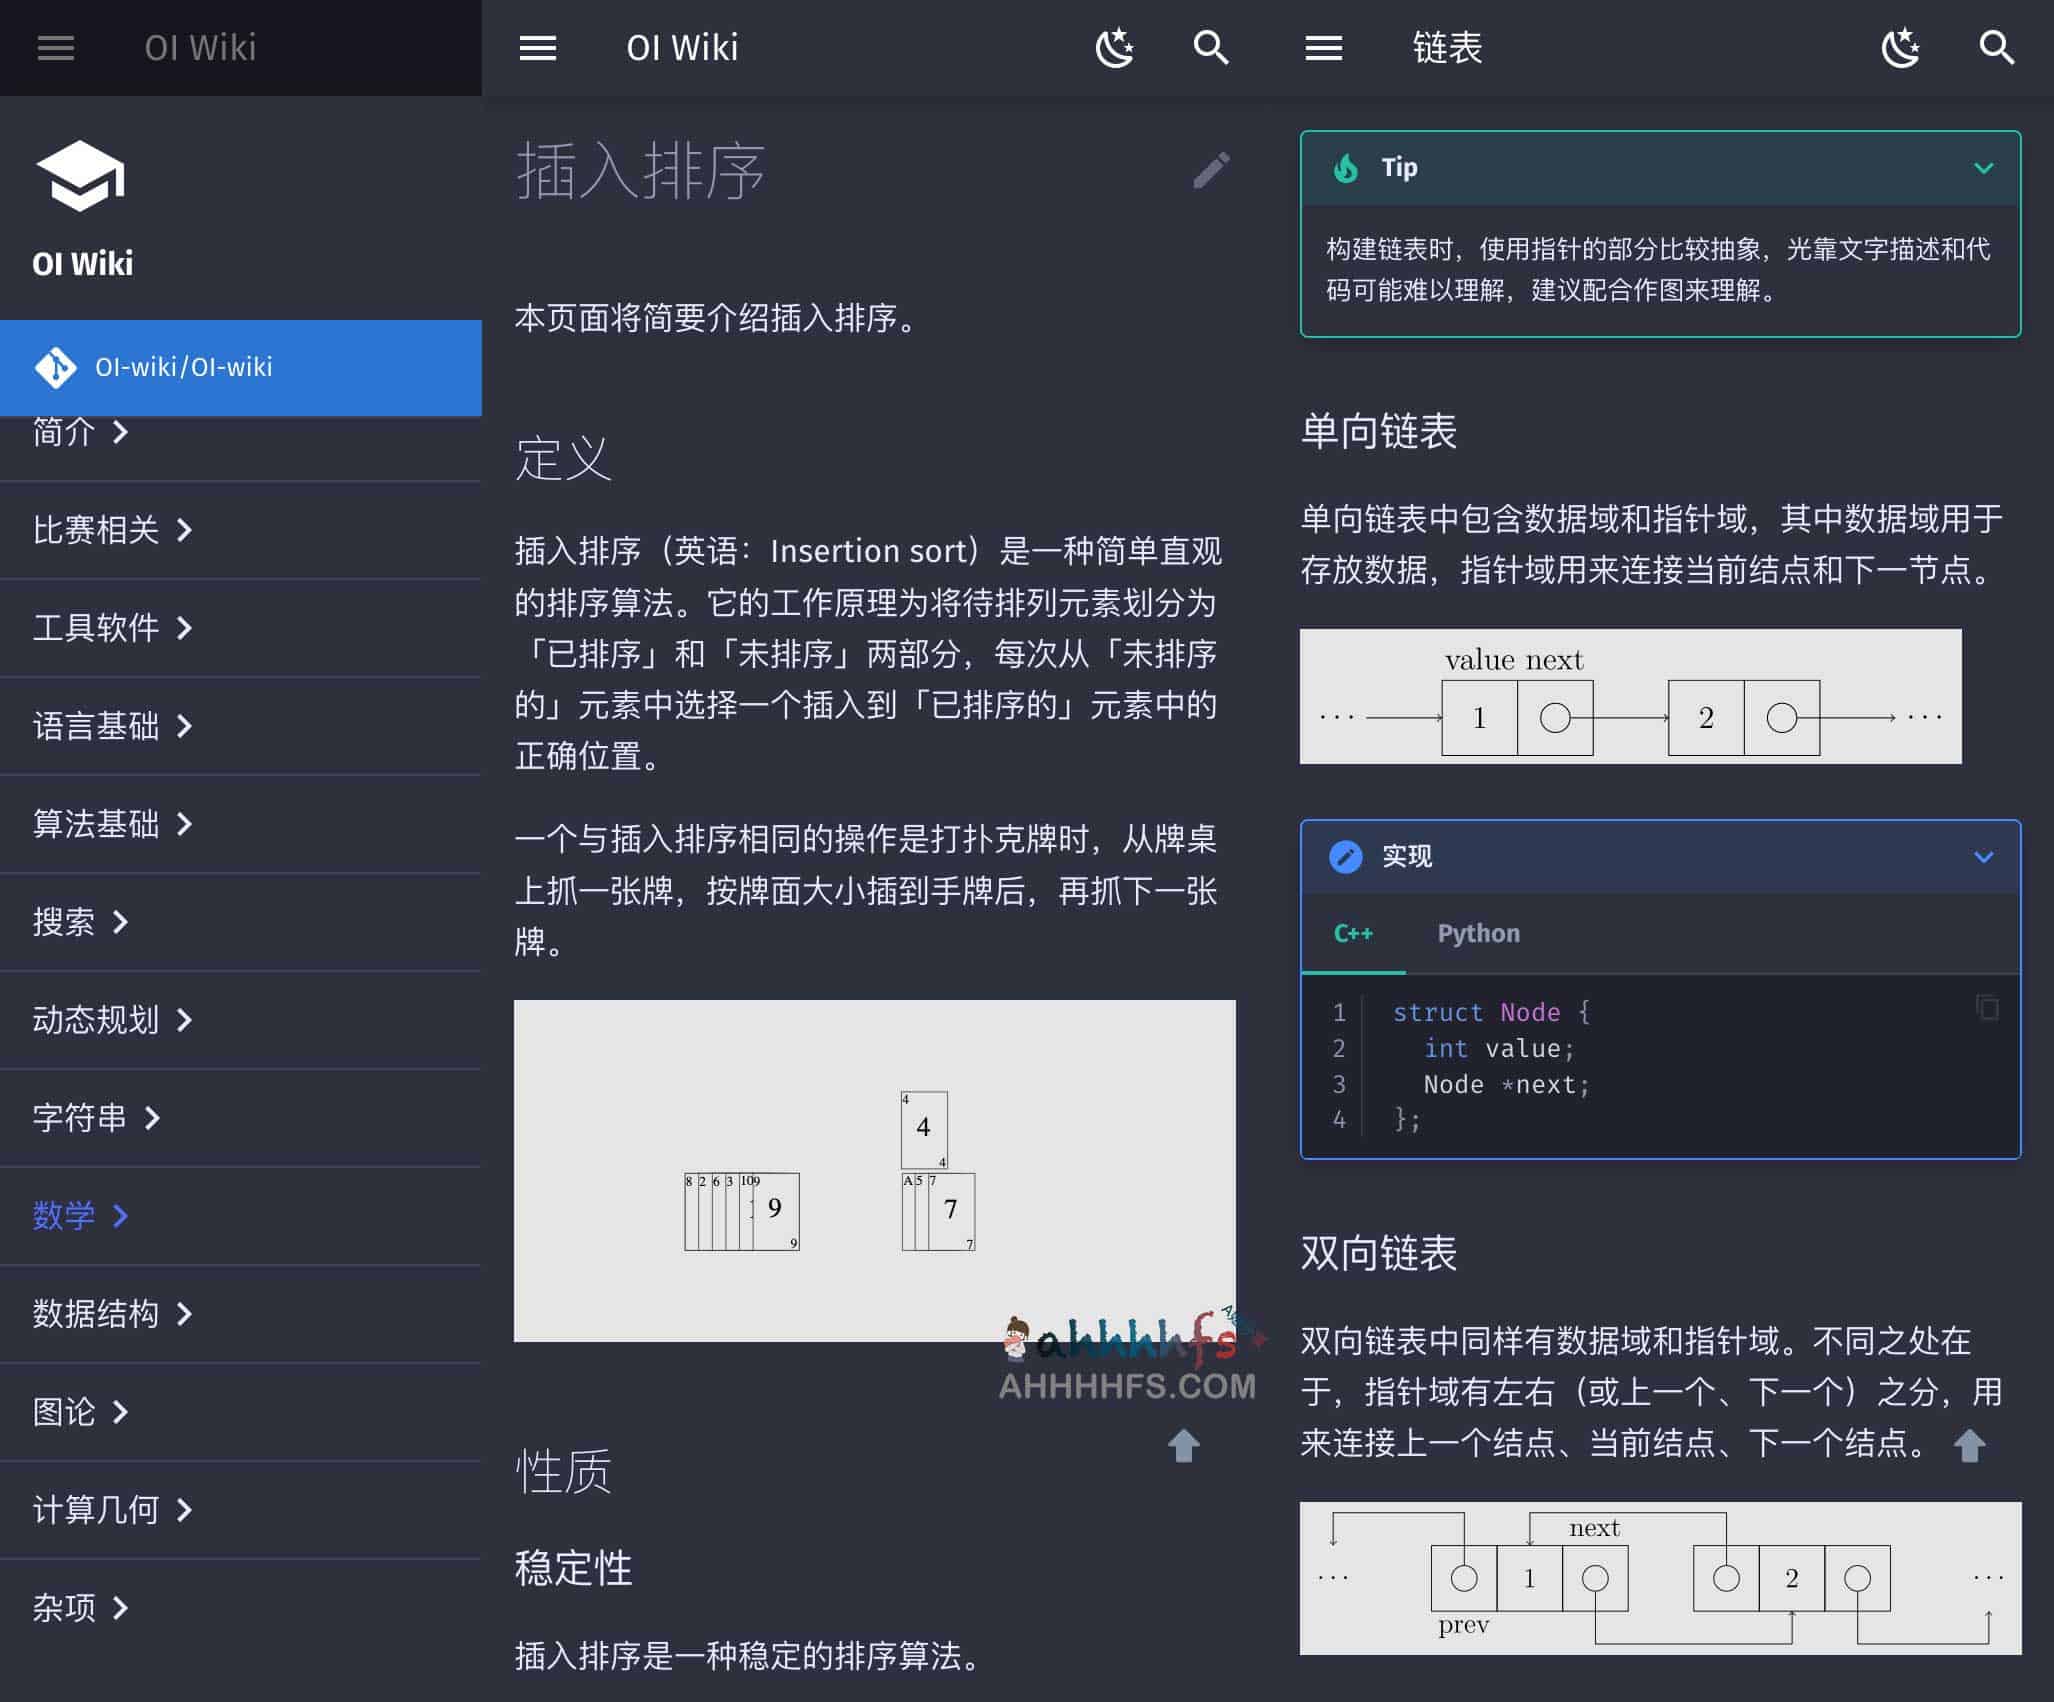This screenshot has height=1702, width=2054.
Task: Select the C++ code tab
Action: (1352, 933)
